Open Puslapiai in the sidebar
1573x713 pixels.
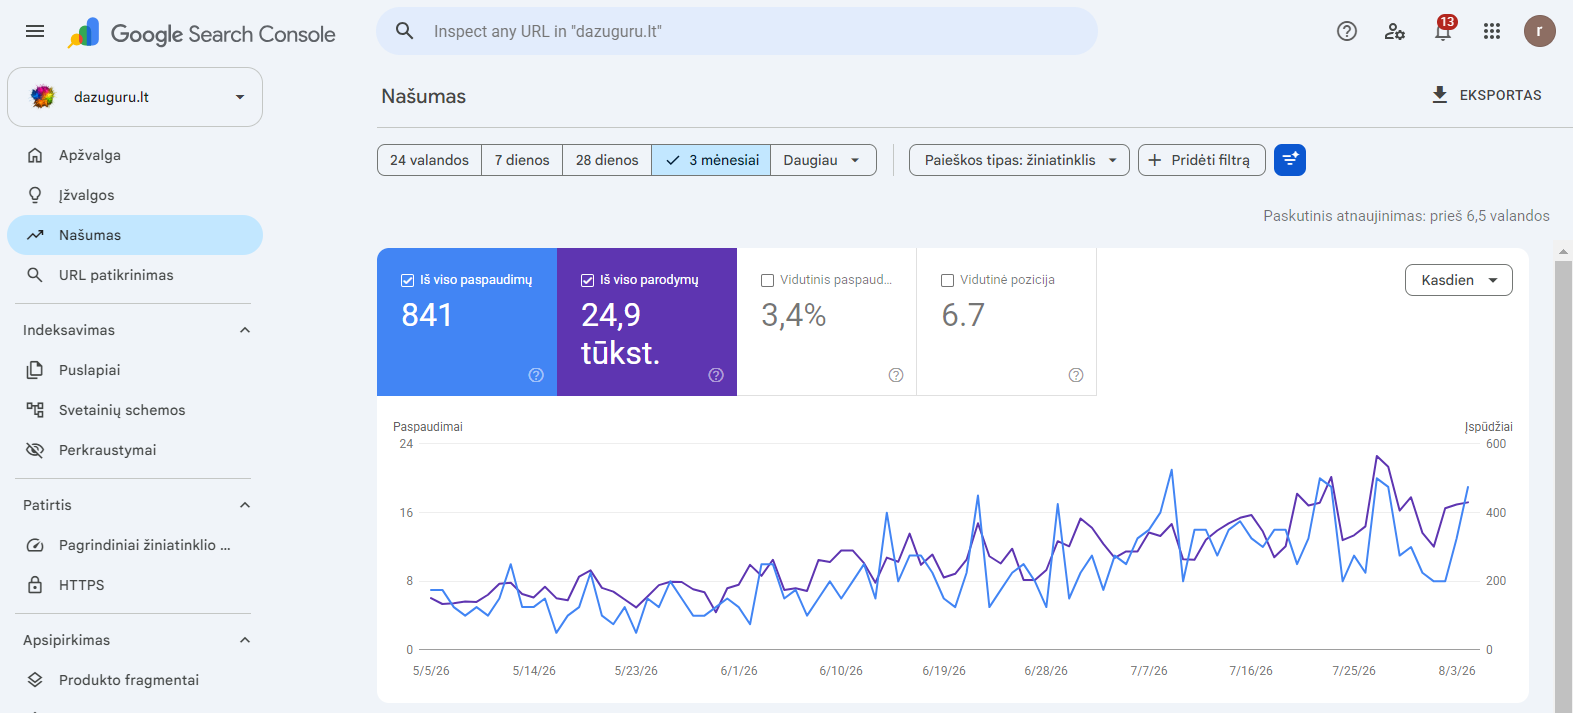click(135, 370)
